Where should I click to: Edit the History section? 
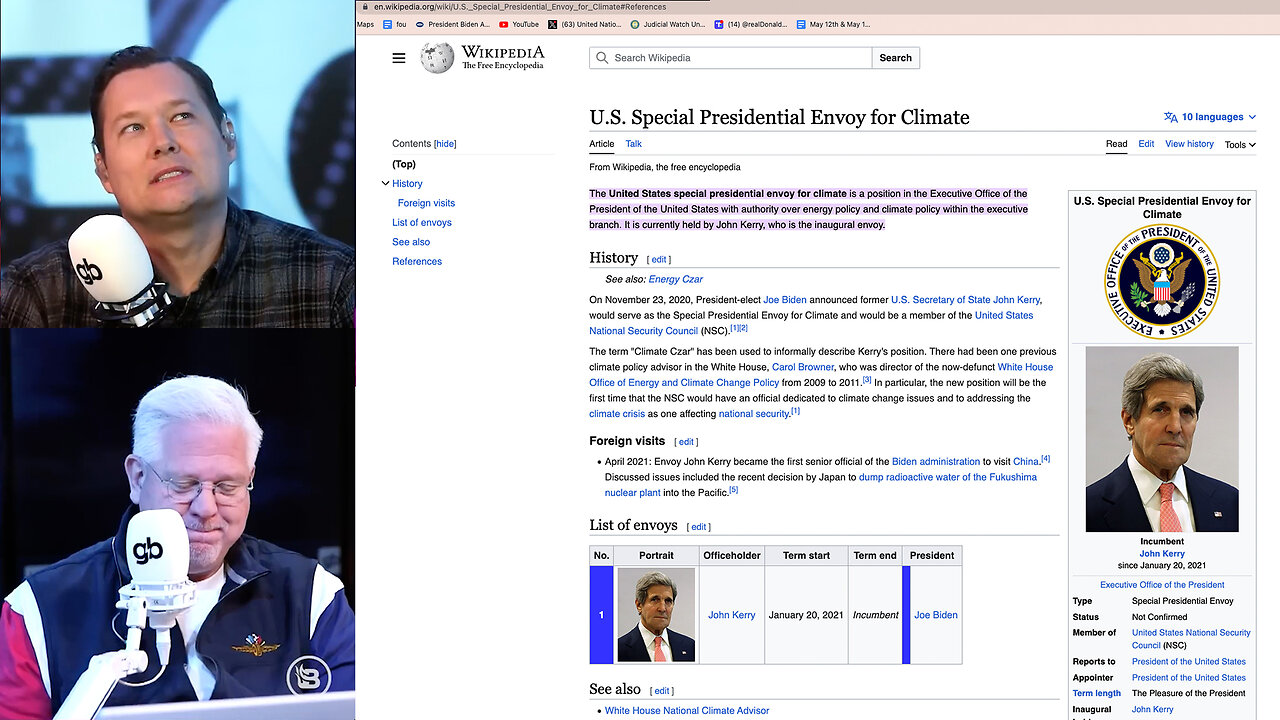click(x=659, y=260)
